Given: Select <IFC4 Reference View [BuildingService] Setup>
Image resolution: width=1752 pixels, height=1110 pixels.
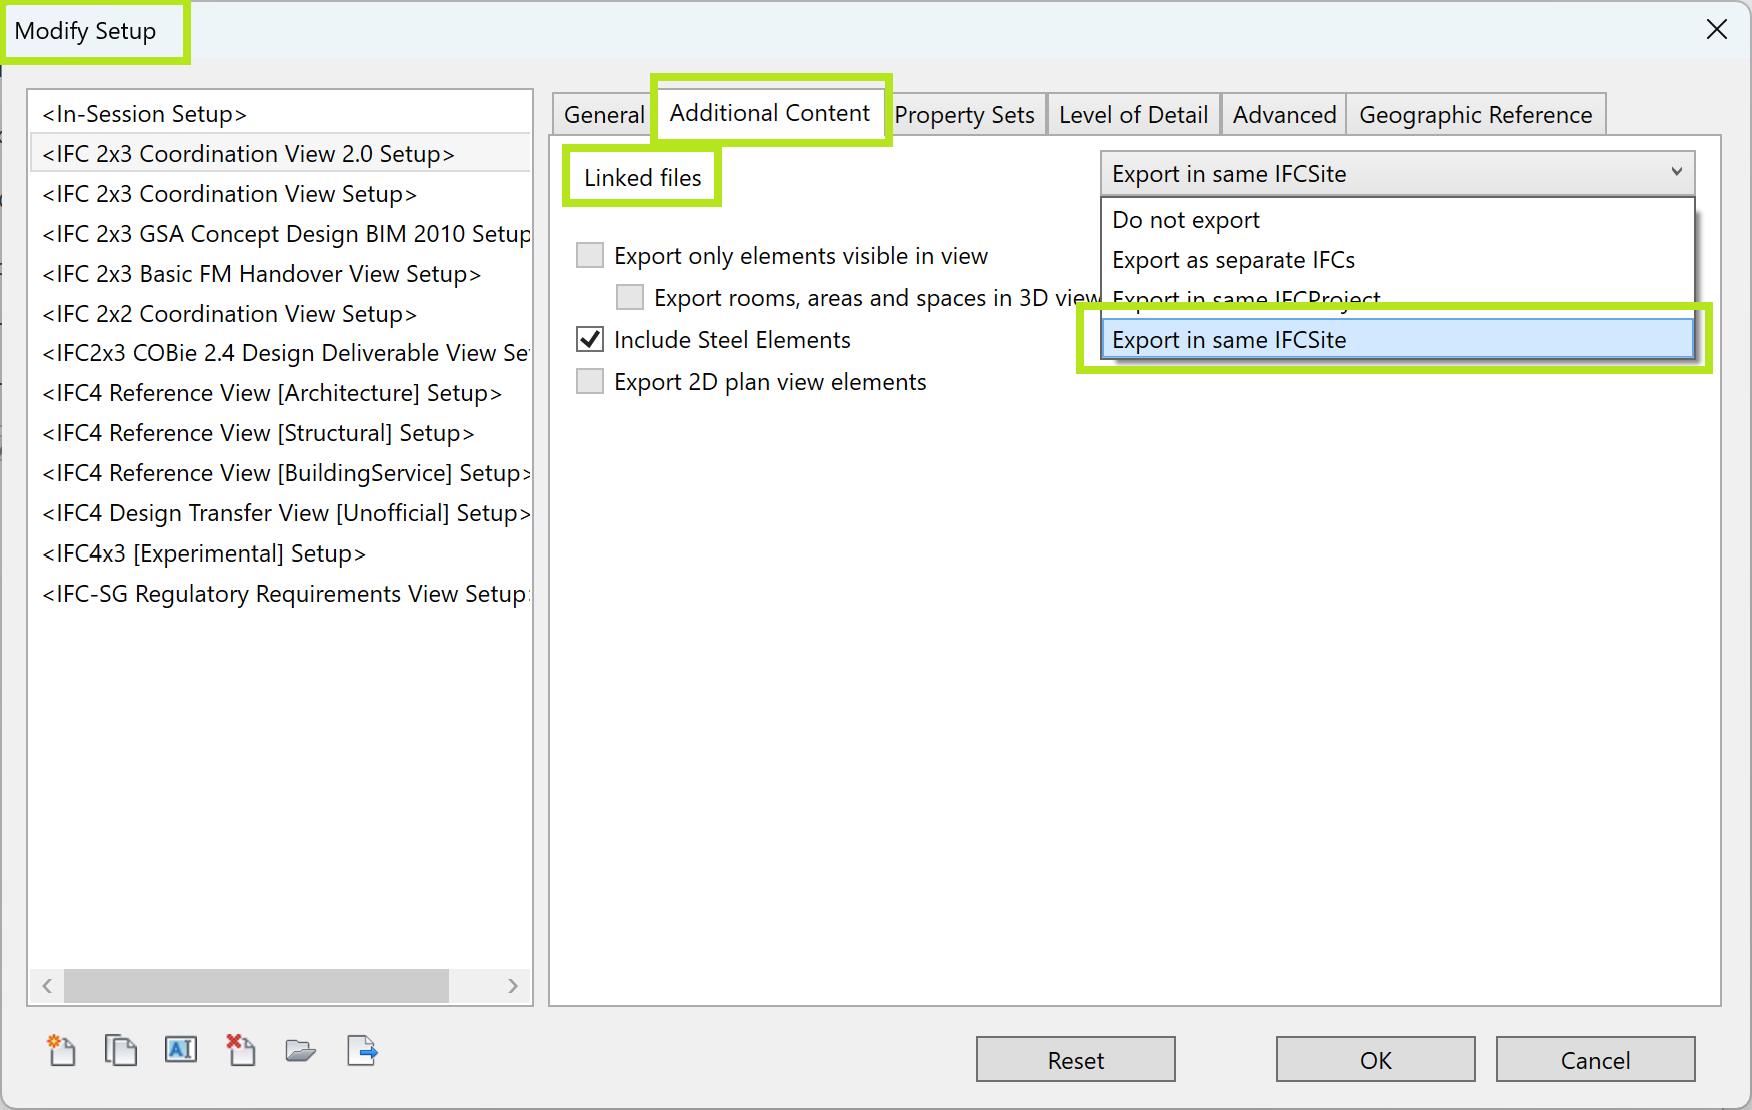Looking at the screenshot, I should tap(280, 473).
